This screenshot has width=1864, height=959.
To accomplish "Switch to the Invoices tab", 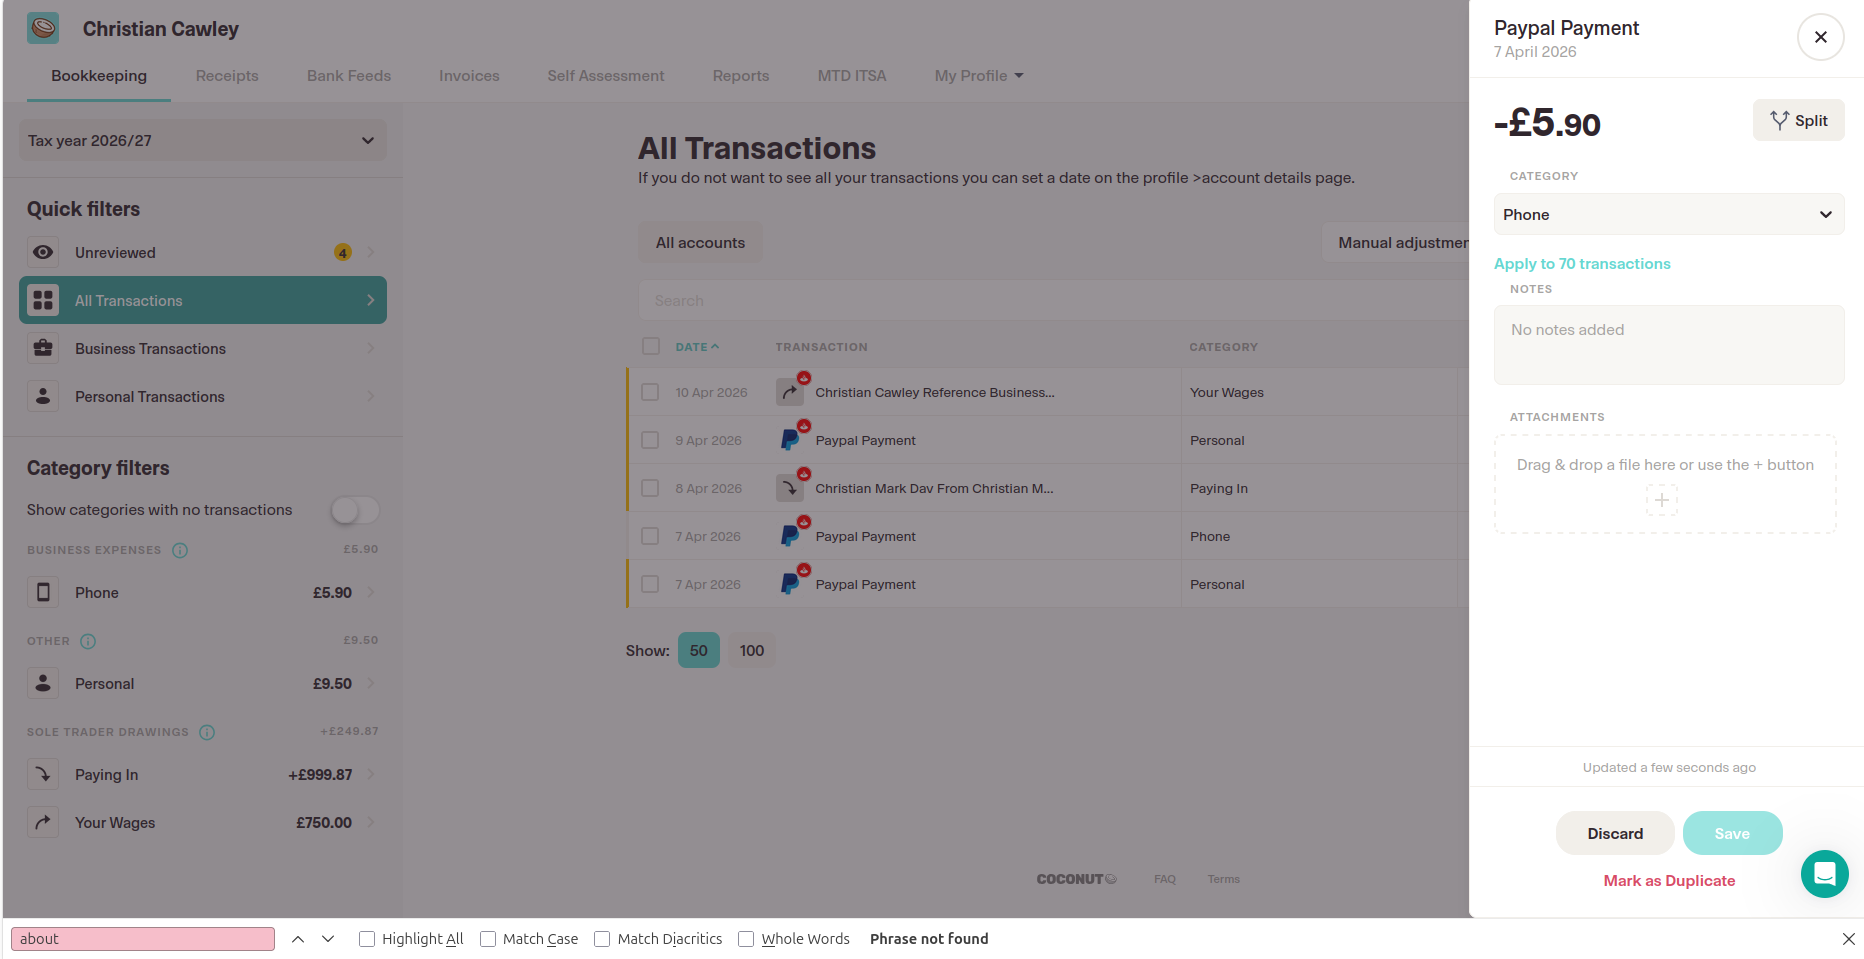I will tap(469, 75).
